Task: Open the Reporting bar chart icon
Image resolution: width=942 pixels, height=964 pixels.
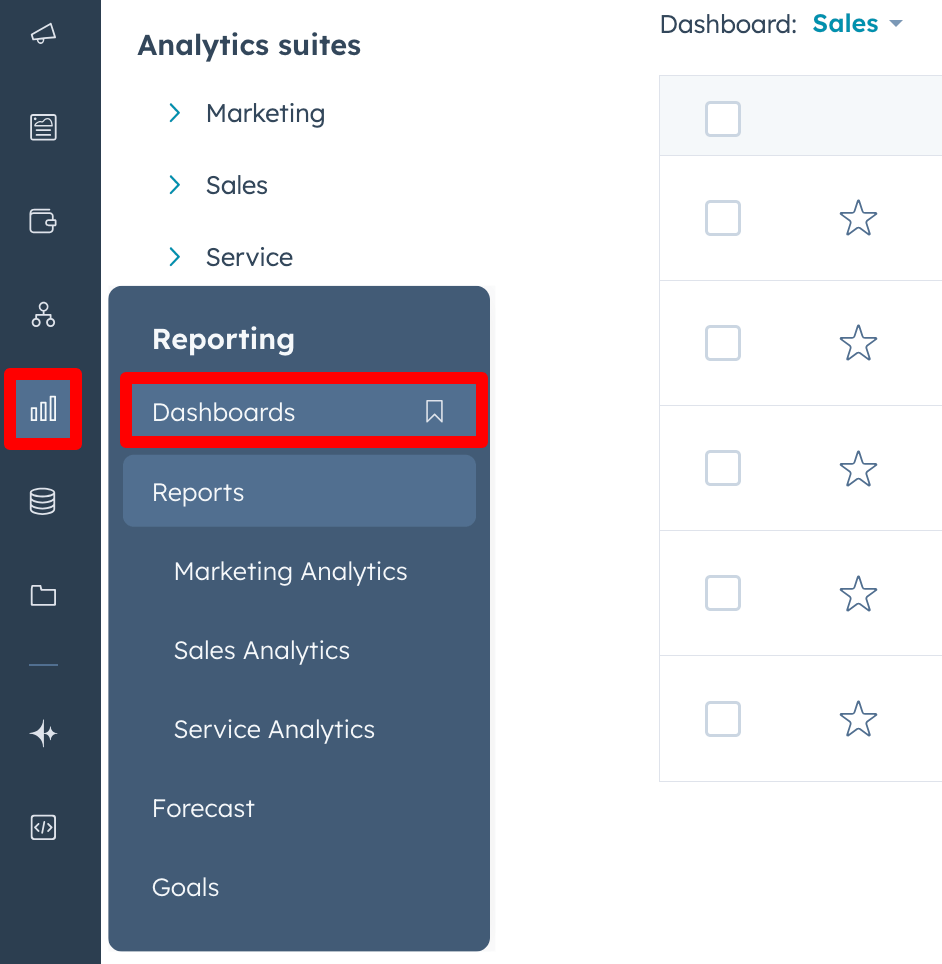Action: [43, 409]
